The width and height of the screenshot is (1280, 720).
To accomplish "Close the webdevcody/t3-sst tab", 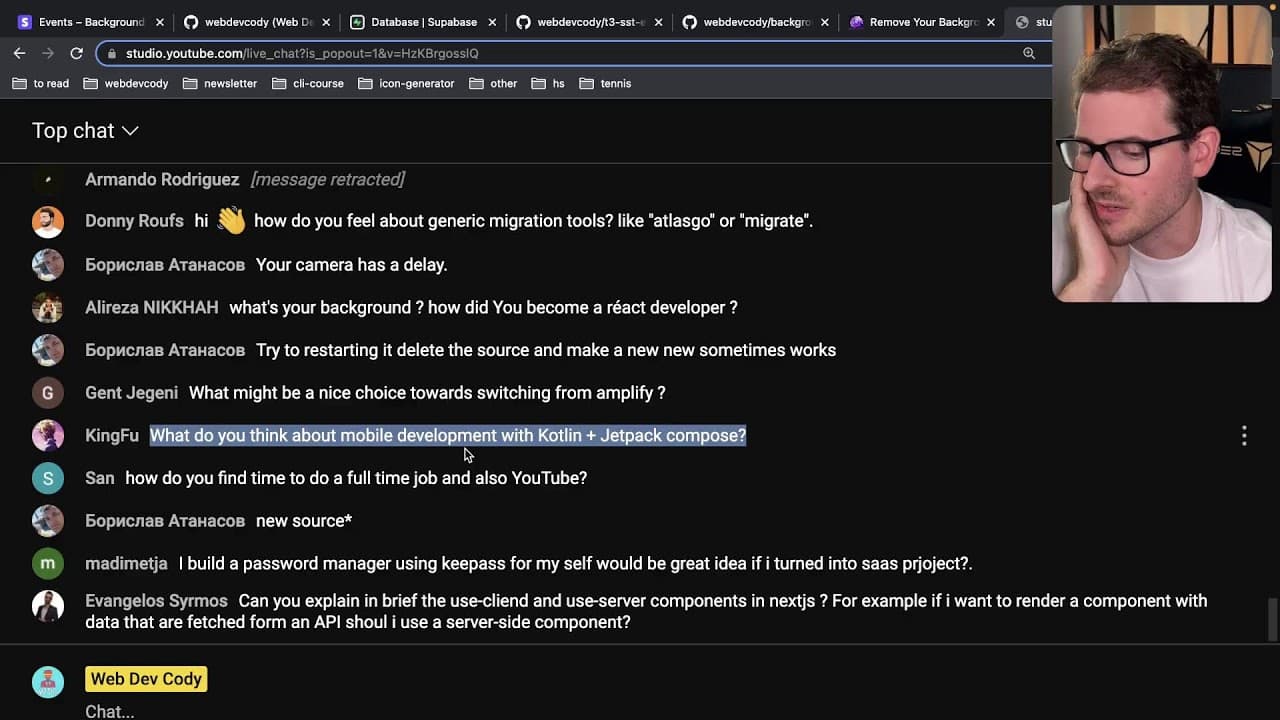I will click(658, 22).
